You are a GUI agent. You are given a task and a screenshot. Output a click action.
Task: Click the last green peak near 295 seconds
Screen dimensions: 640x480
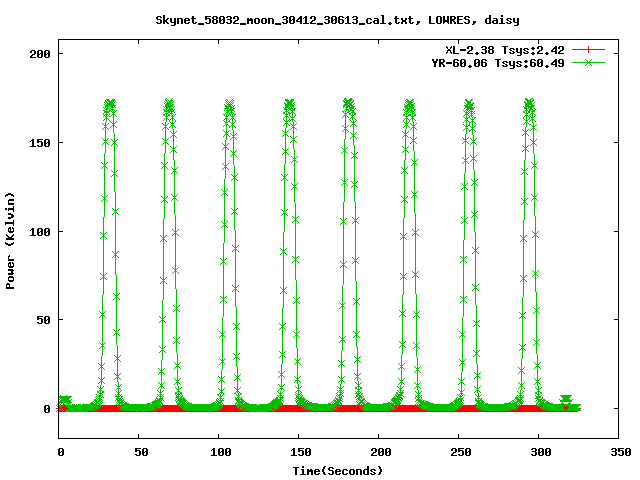[529, 104]
